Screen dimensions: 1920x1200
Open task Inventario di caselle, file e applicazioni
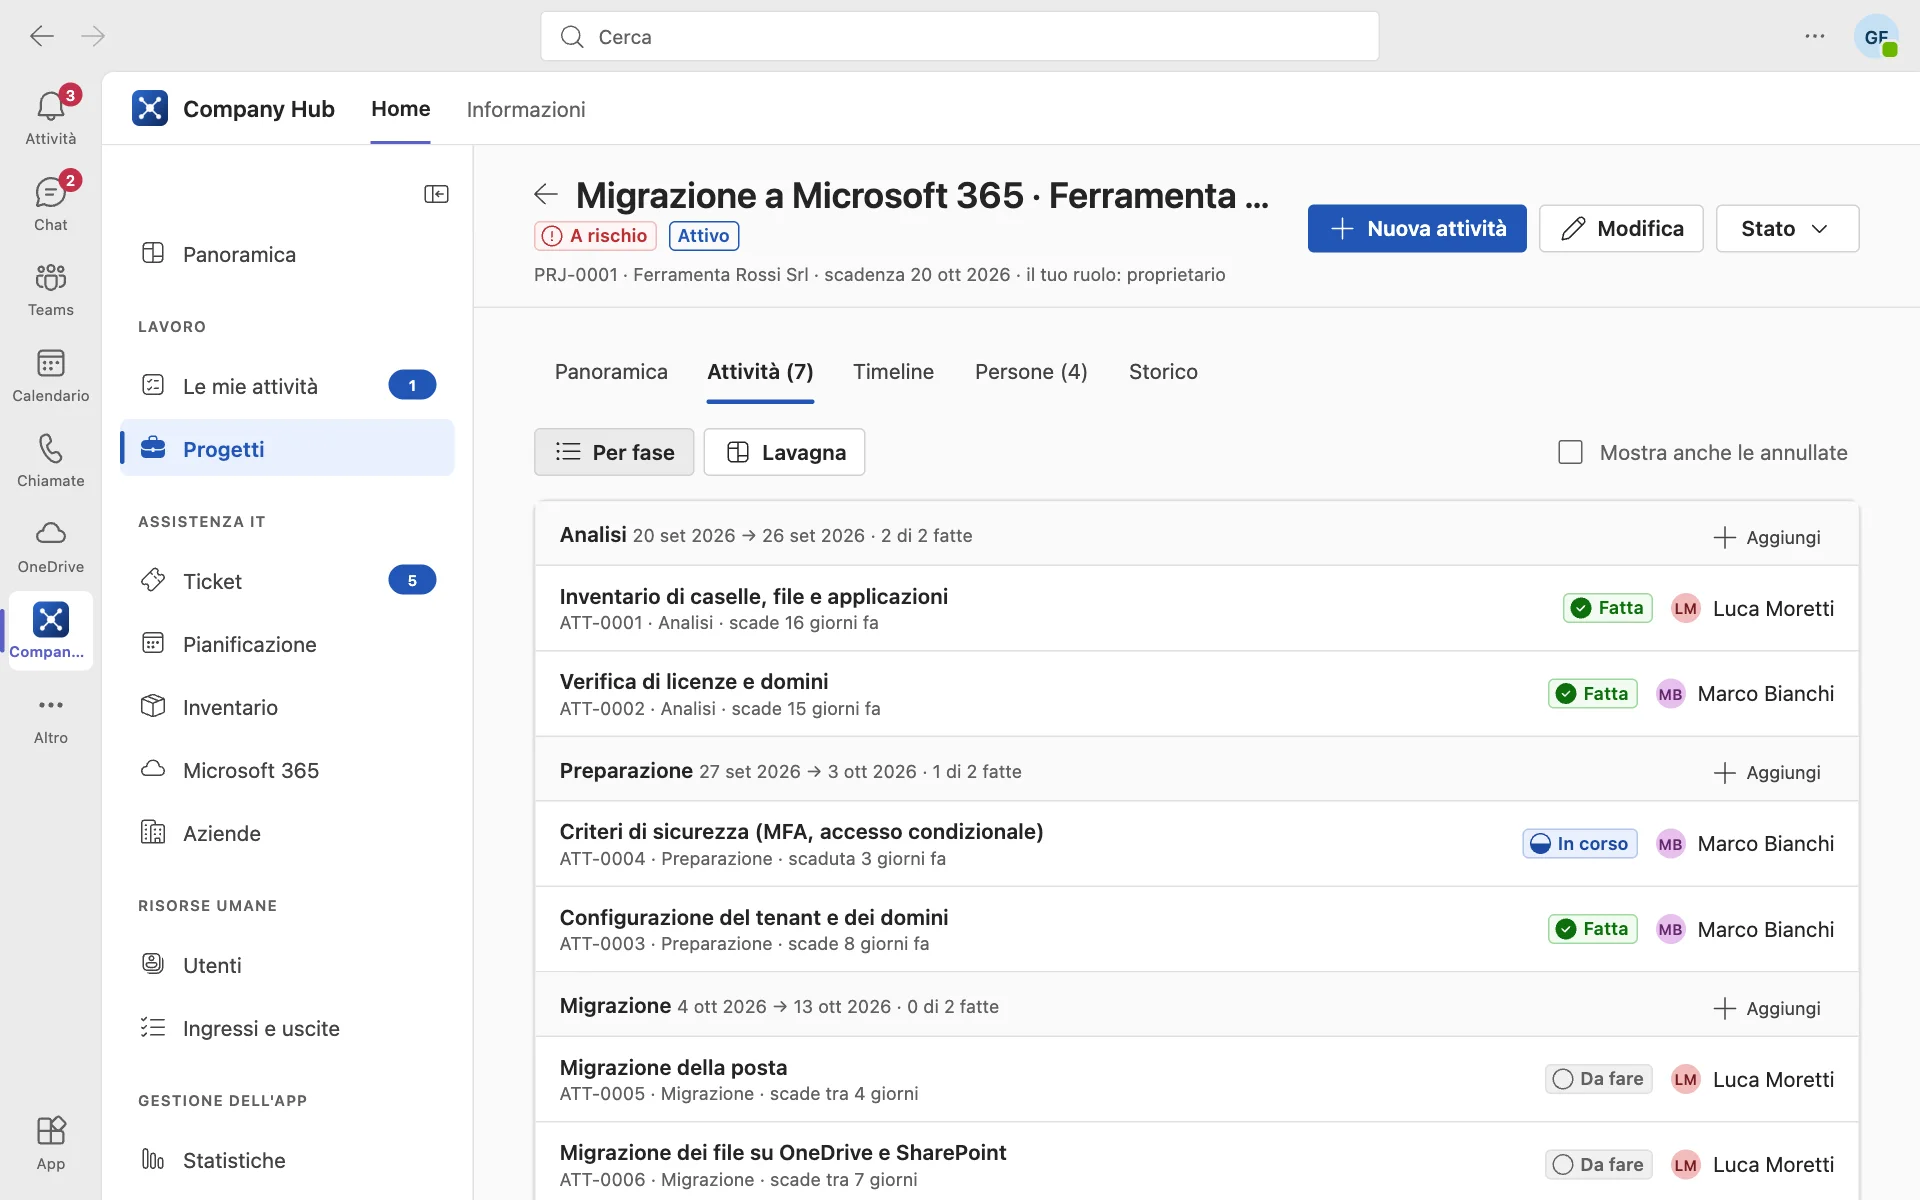pyautogui.click(x=1197, y=608)
